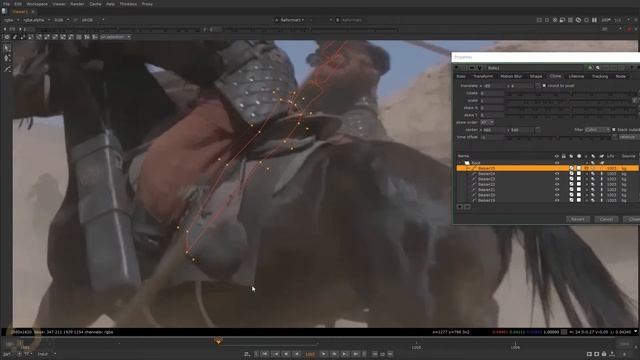Click the orange playhead marker on the timeline

[218, 340]
